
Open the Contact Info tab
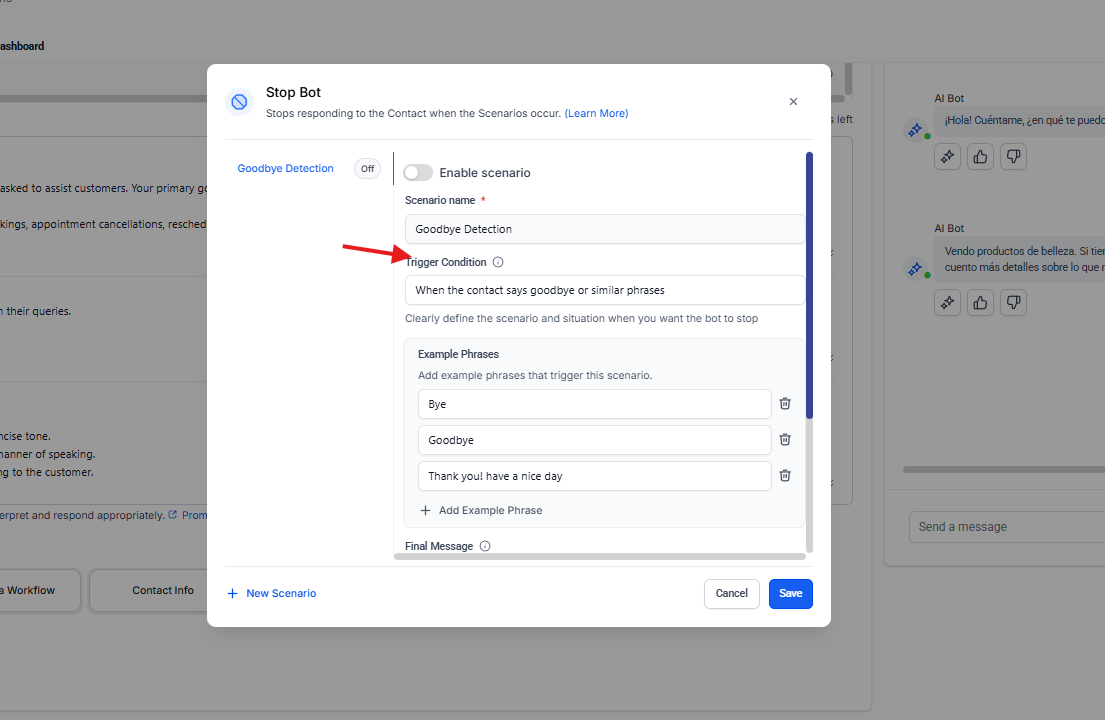(163, 591)
